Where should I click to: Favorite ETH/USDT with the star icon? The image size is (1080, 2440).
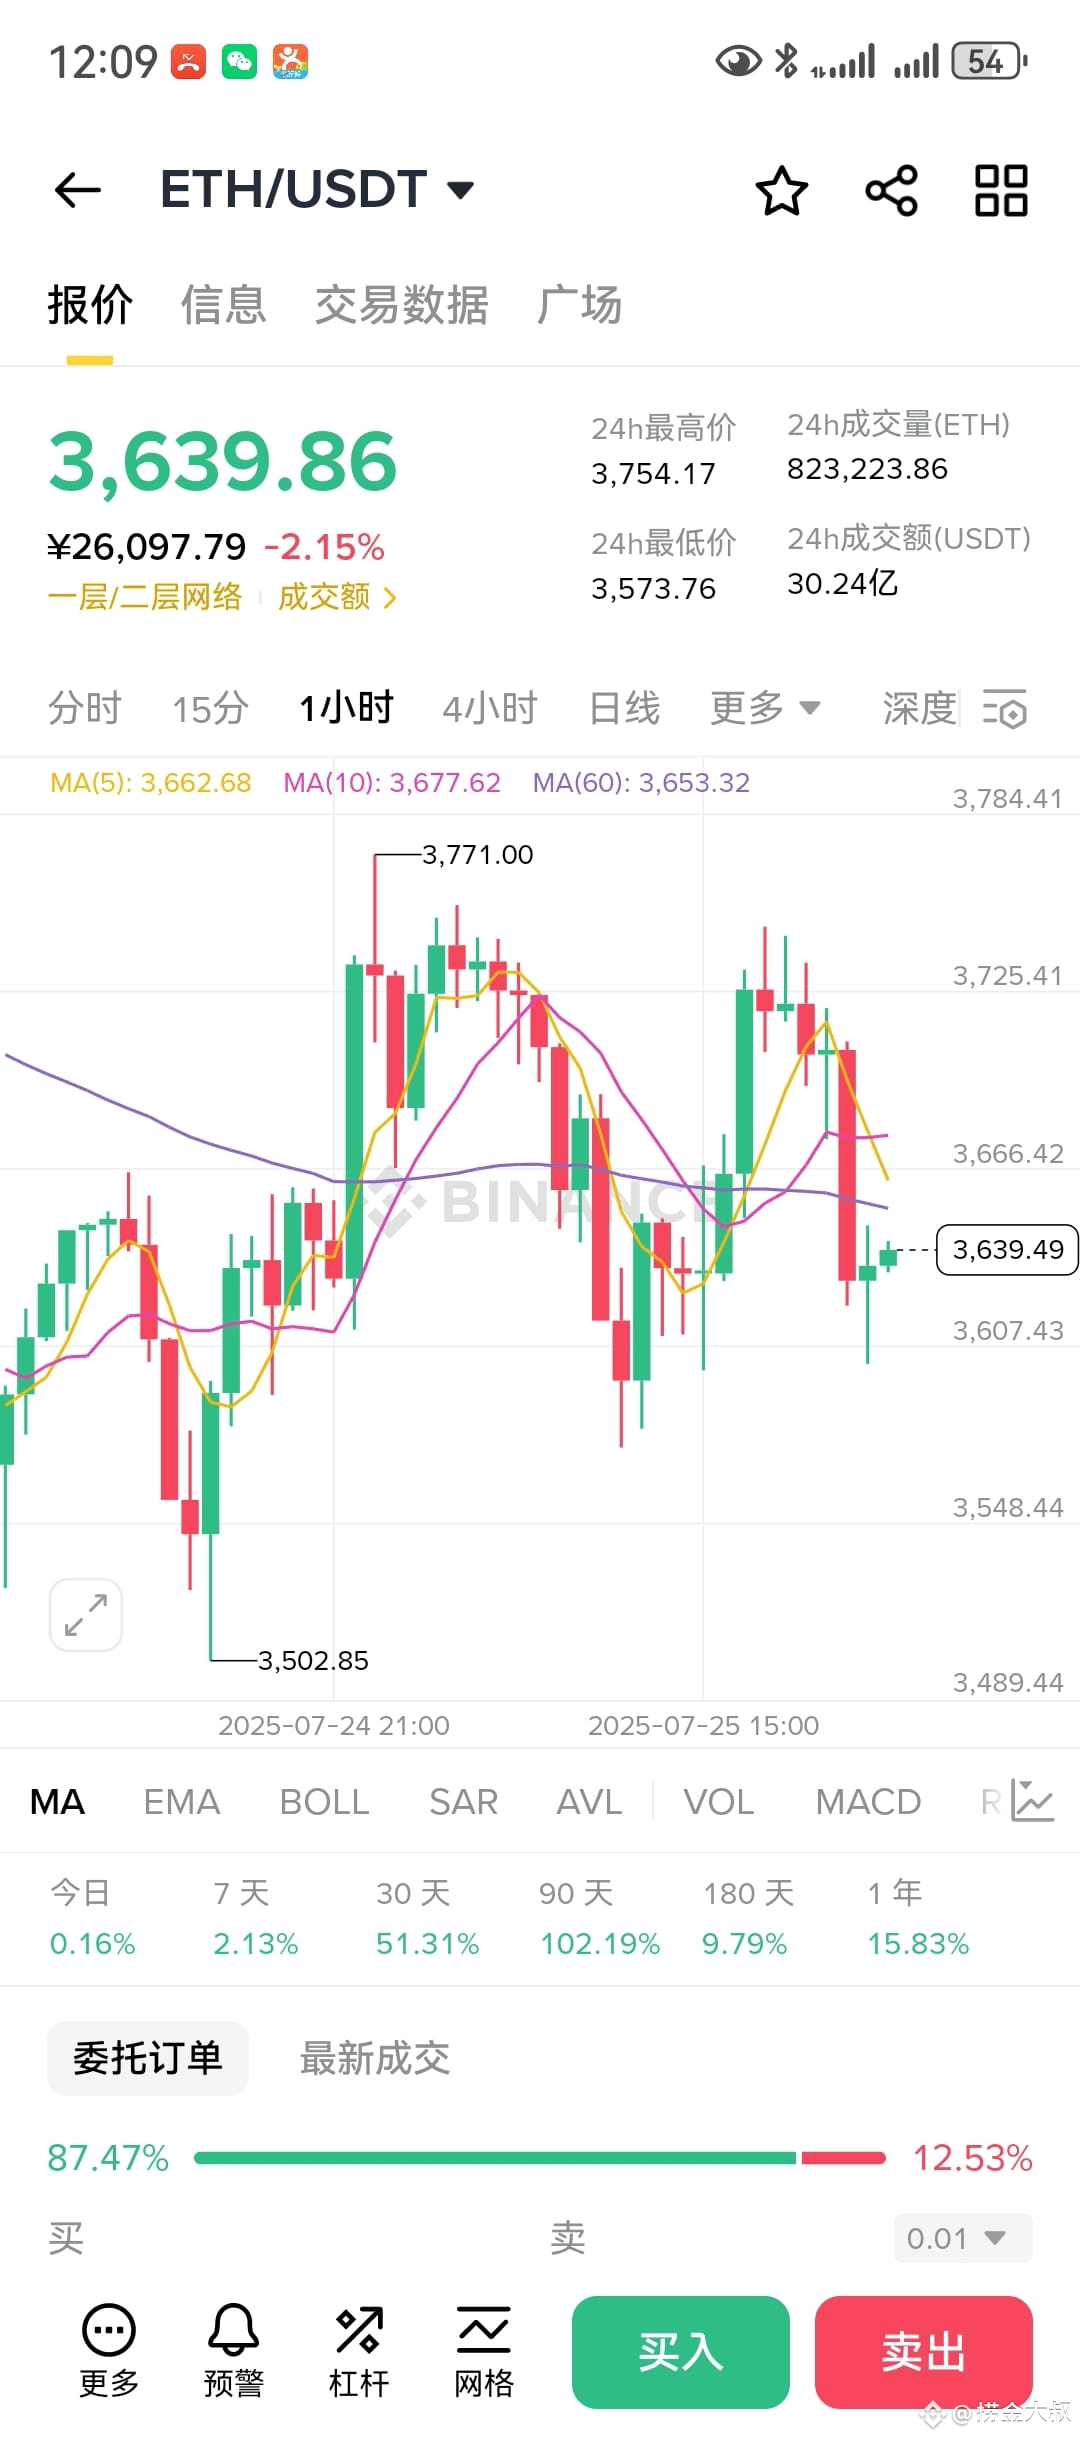coord(783,190)
